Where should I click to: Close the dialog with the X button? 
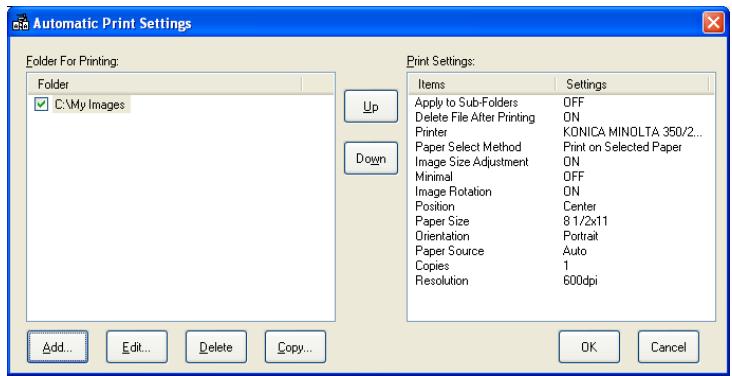(x=713, y=23)
